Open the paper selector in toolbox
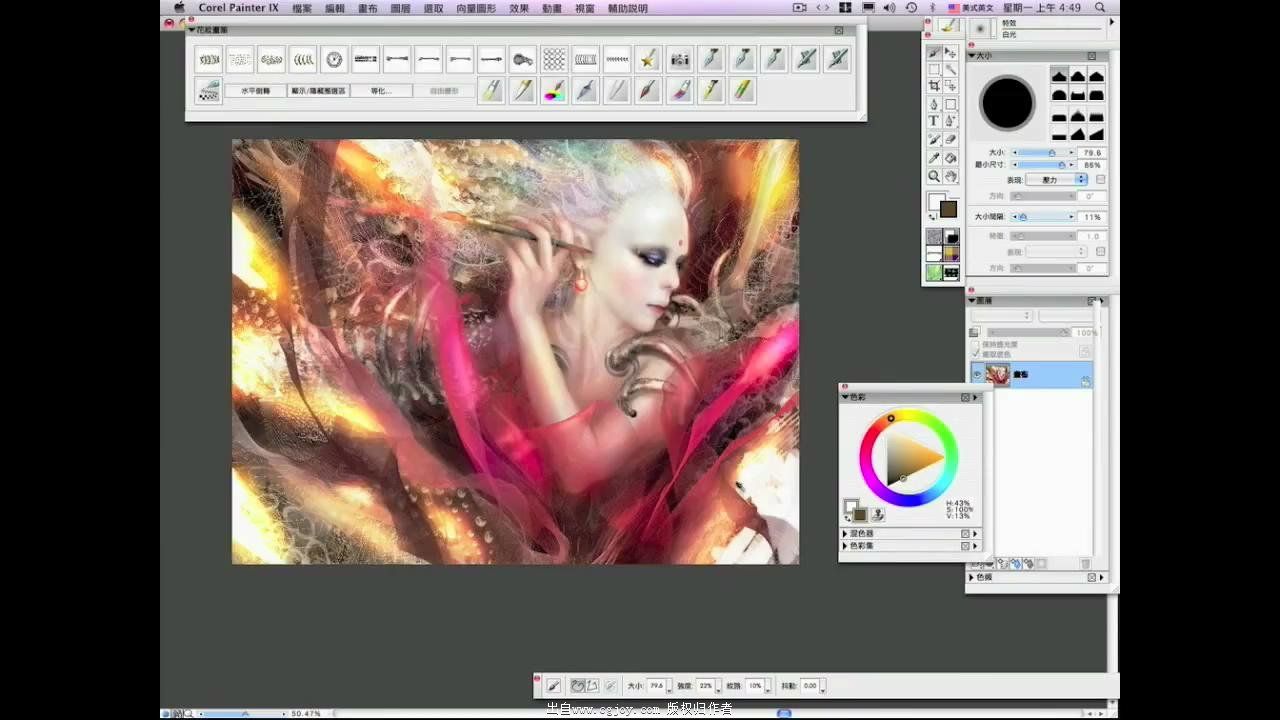The height and width of the screenshot is (720, 1280). (x=933, y=237)
